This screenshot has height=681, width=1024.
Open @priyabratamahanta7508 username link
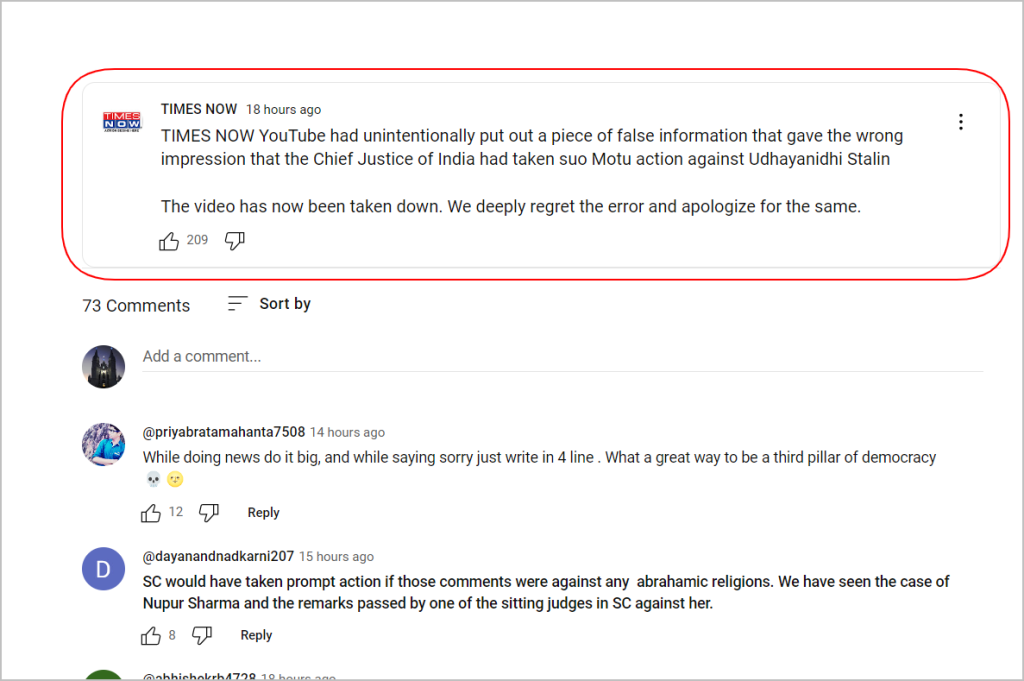(x=224, y=432)
